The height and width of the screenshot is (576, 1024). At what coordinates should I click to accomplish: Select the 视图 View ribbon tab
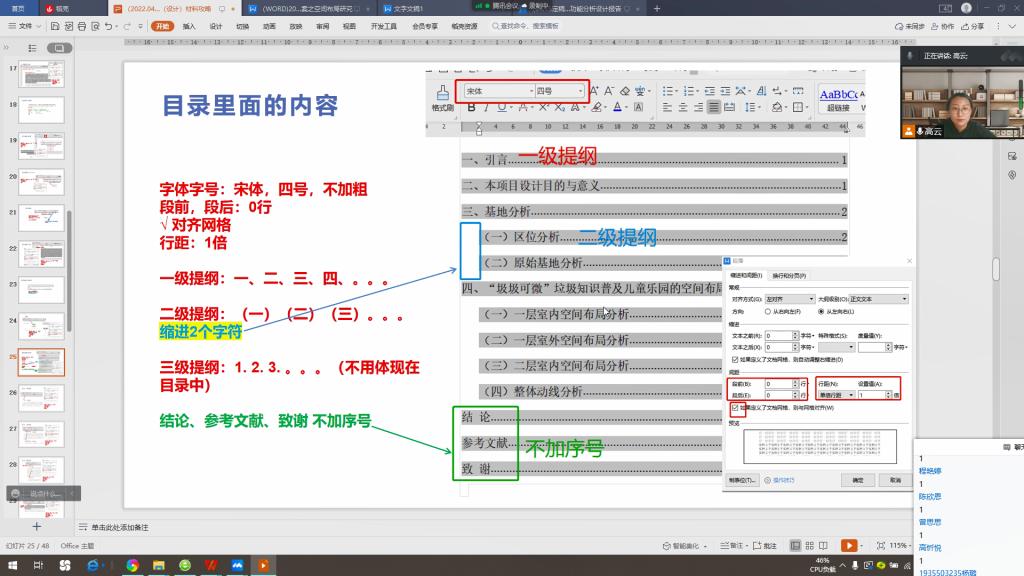tap(349, 26)
